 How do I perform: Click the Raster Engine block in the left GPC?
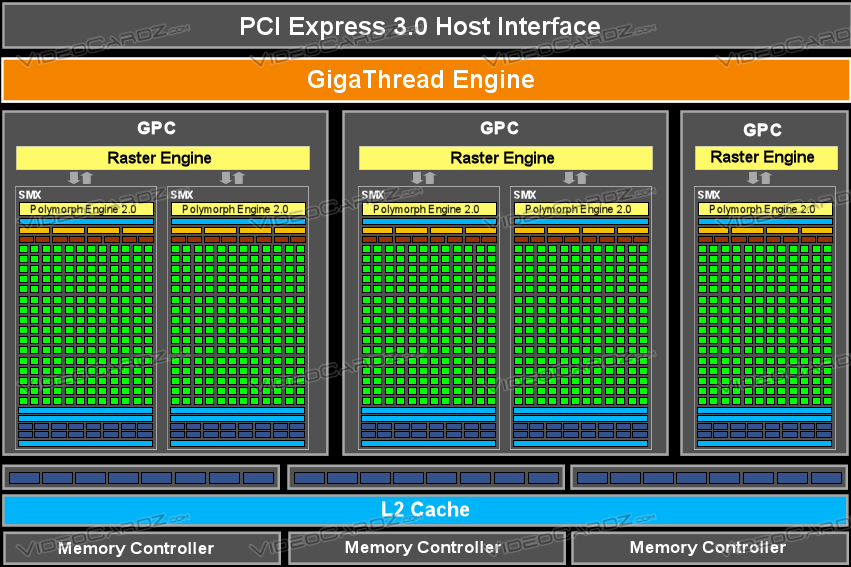pyautogui.click(x=162, y=158)
